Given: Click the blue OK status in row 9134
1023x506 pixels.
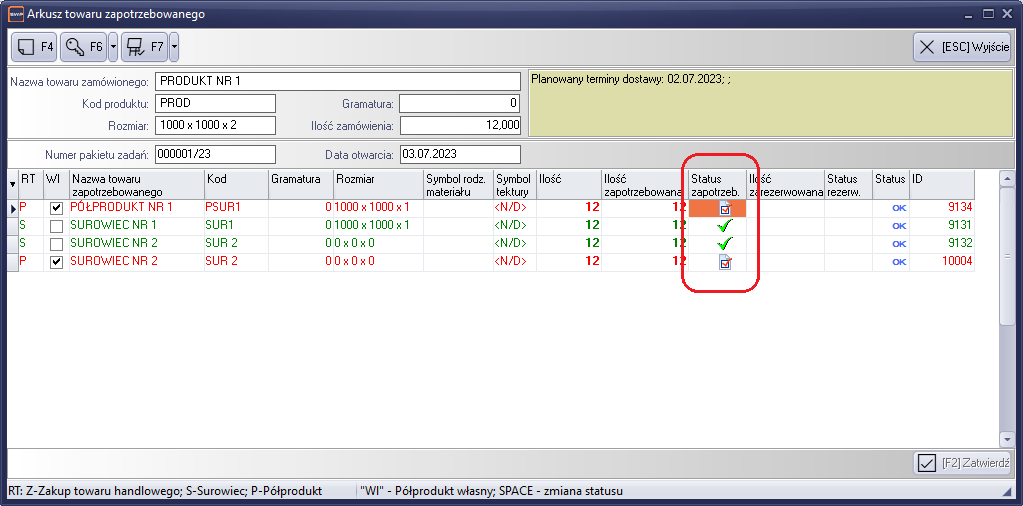Looking at the screenshot, I should tap(898, 208).
